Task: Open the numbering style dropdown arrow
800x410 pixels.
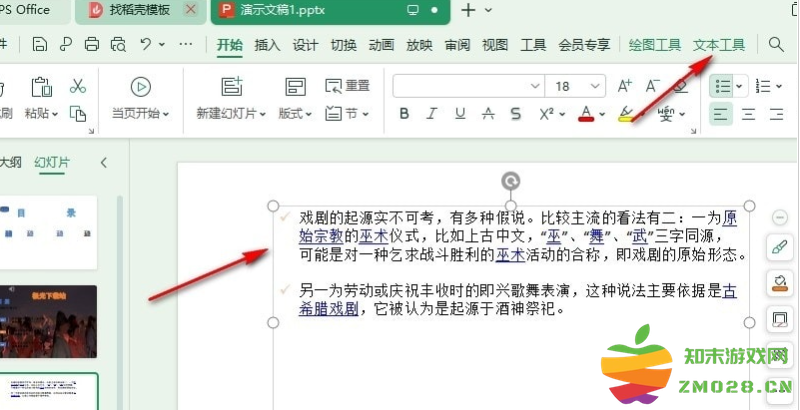Action: click(779, 86)
